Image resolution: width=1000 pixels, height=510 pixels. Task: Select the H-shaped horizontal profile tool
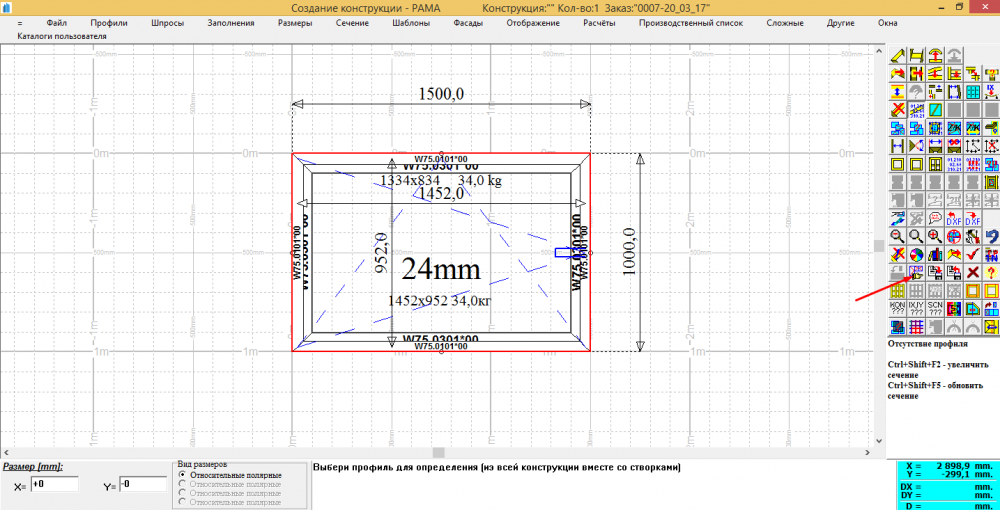(x=916, y=55)
